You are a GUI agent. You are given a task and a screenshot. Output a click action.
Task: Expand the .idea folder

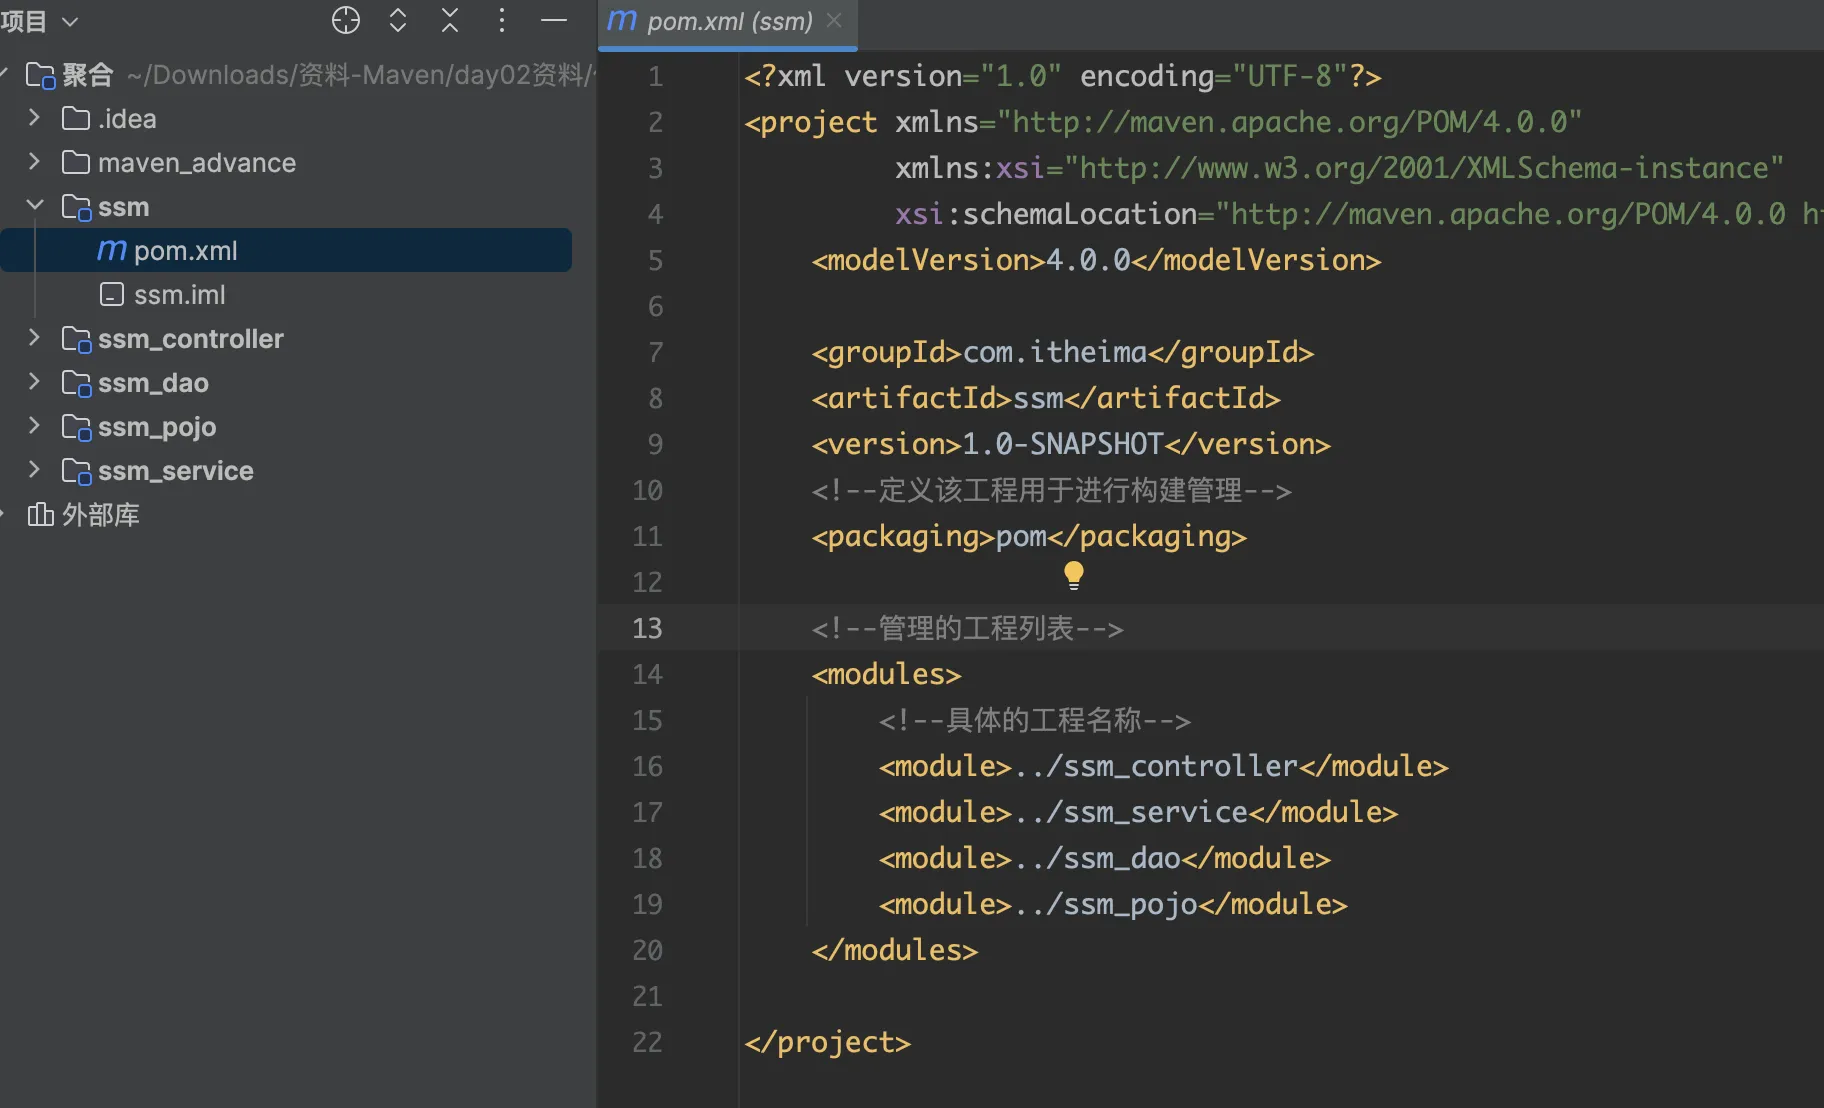(x=35, y=118)
